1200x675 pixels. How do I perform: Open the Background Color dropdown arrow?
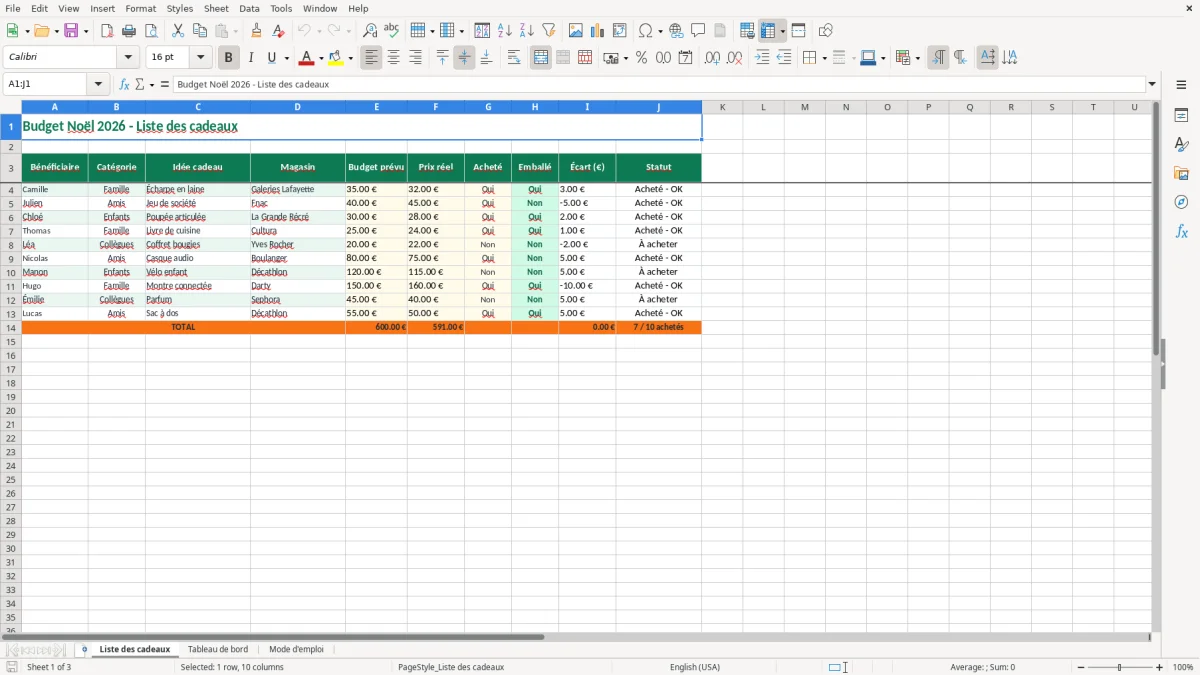click(351, 58)
